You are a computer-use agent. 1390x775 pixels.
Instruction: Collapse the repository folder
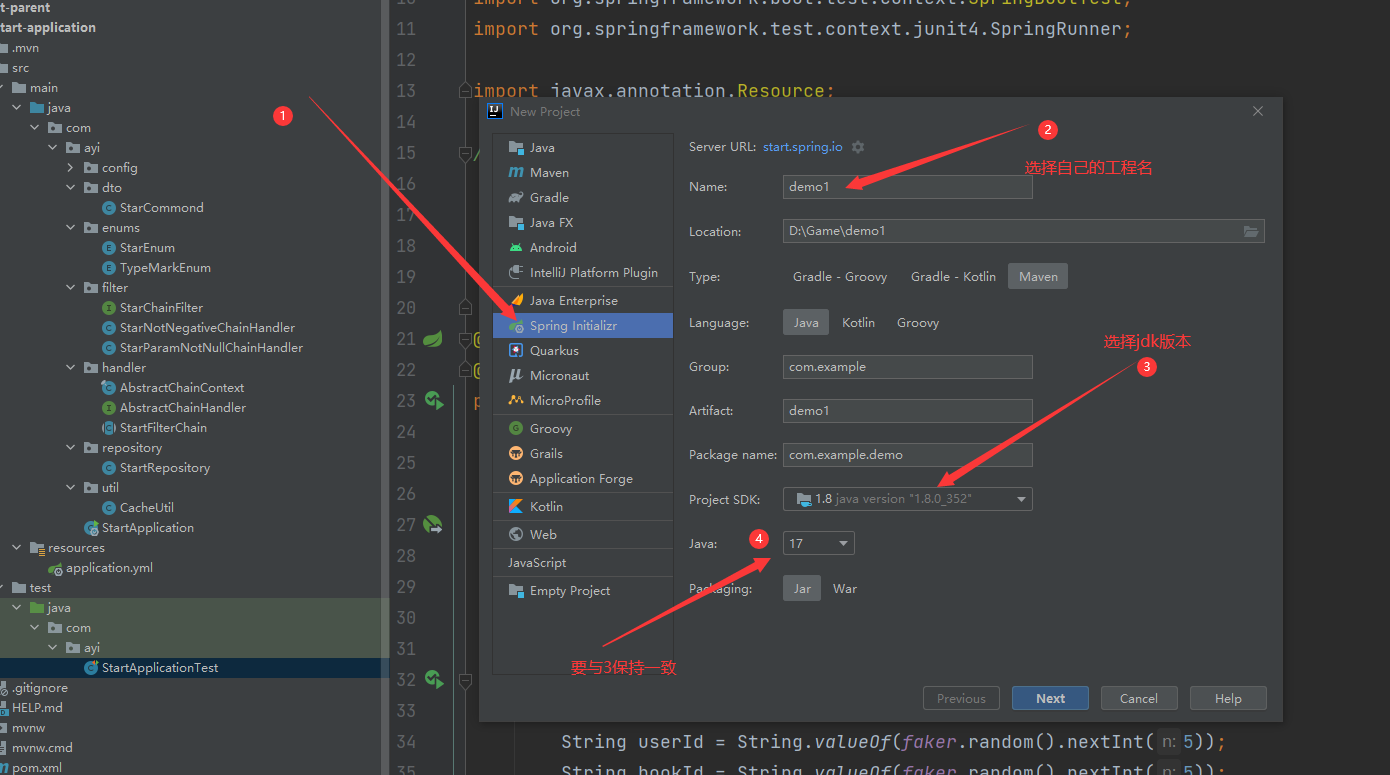pyautogui.click(x=71, y=448)
